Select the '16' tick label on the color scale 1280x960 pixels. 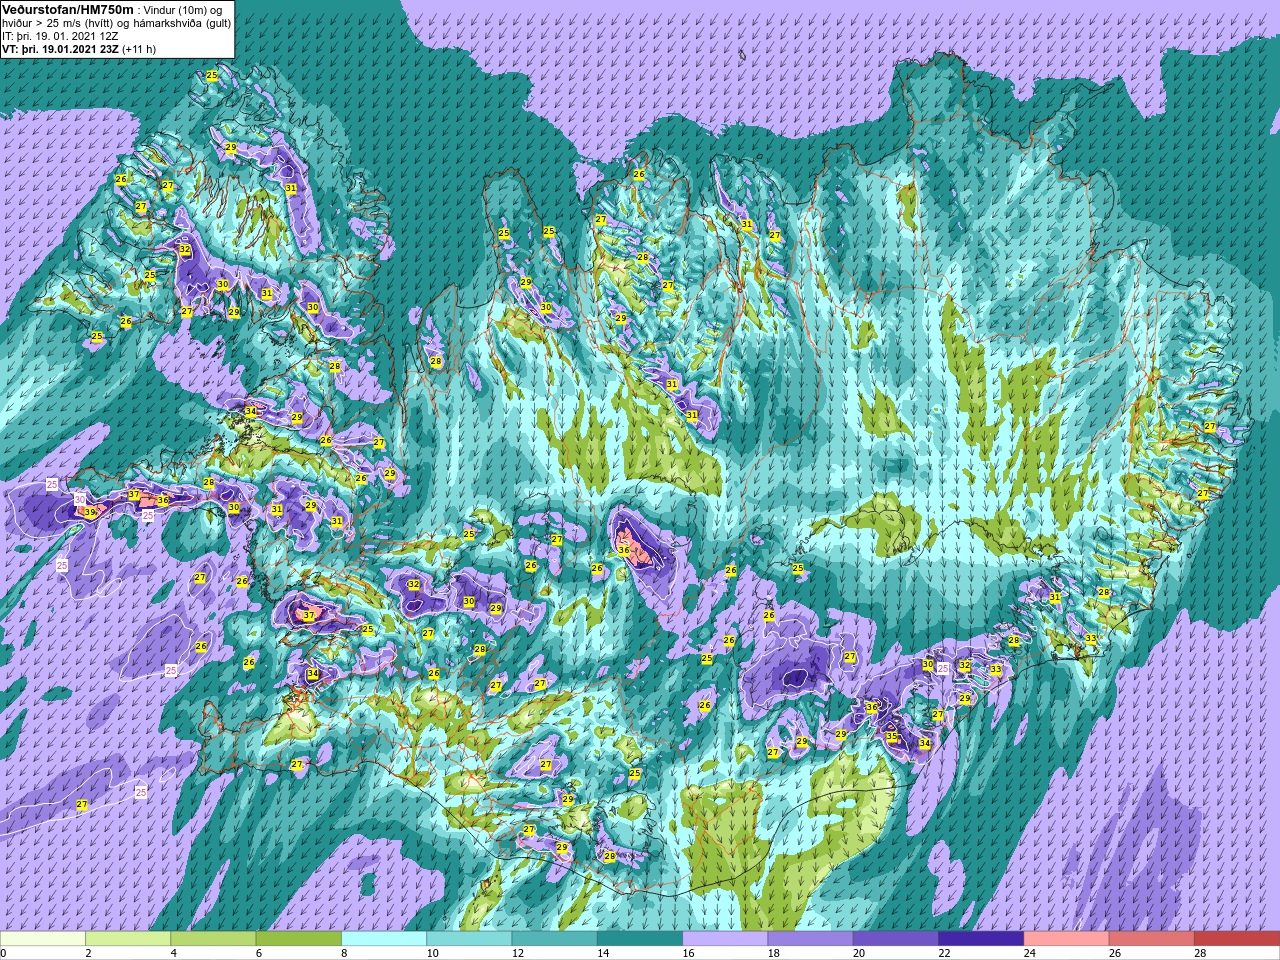pos(688,953)
